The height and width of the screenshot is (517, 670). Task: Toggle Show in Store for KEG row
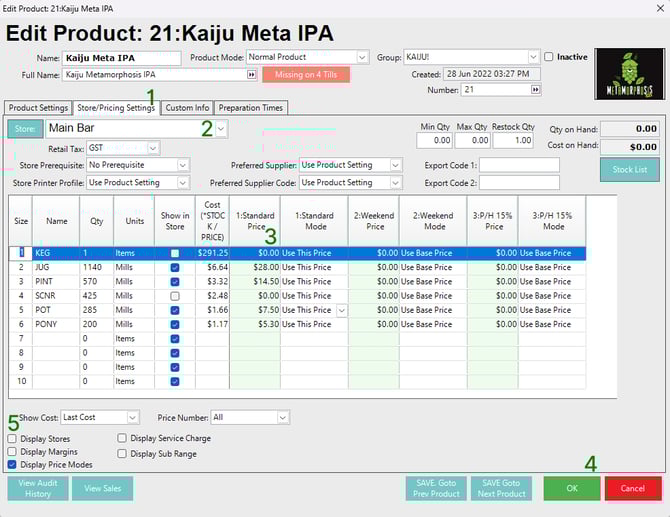pyautogui.click(x=175, y=253)
